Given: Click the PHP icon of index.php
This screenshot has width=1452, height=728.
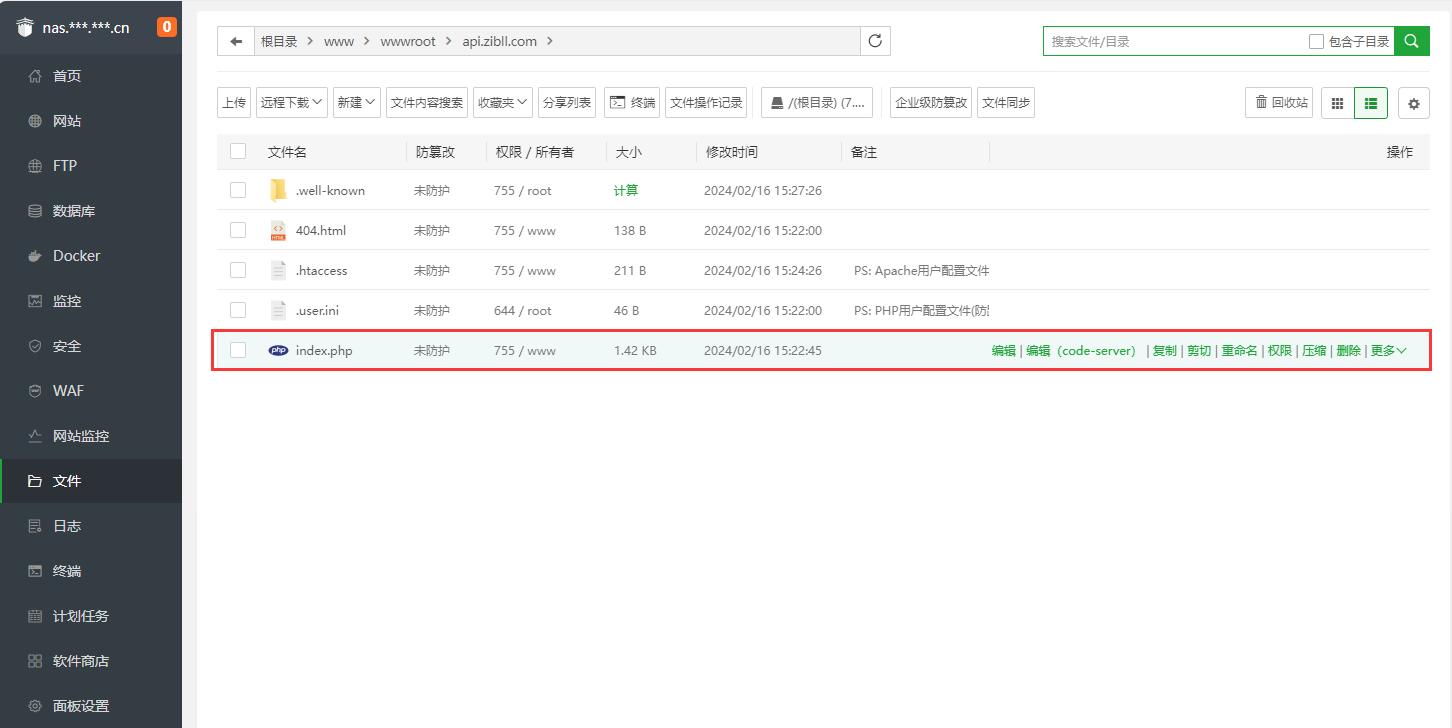Looking at the screenshot, I should (x=278, y=350).
